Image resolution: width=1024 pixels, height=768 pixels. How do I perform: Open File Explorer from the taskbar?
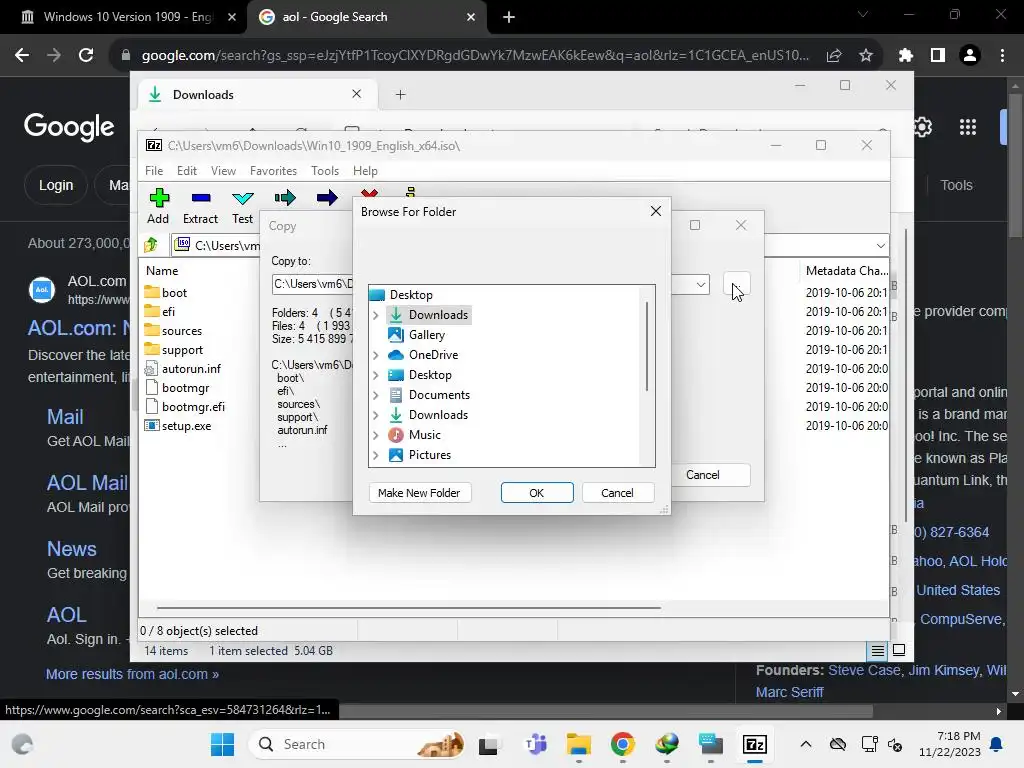(578, 744)
